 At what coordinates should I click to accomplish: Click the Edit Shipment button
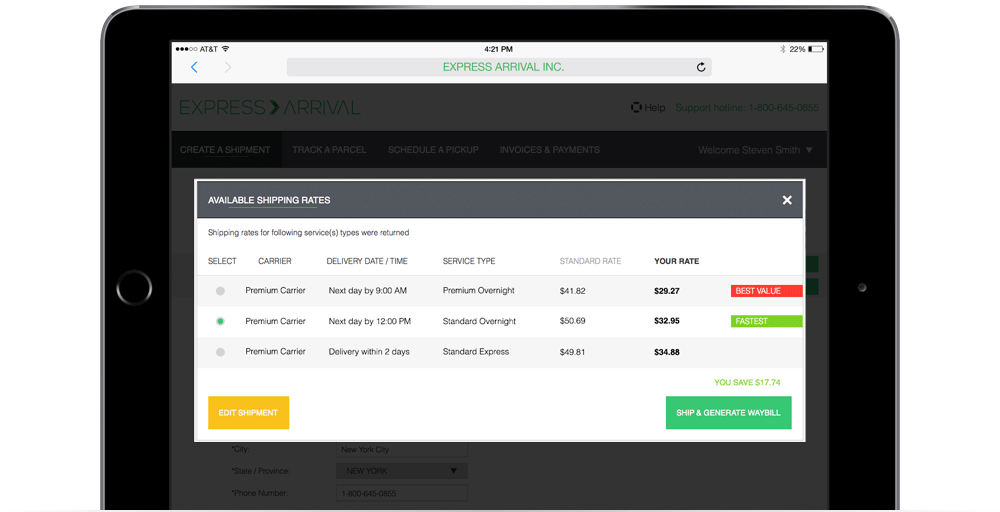pos(248,413)
